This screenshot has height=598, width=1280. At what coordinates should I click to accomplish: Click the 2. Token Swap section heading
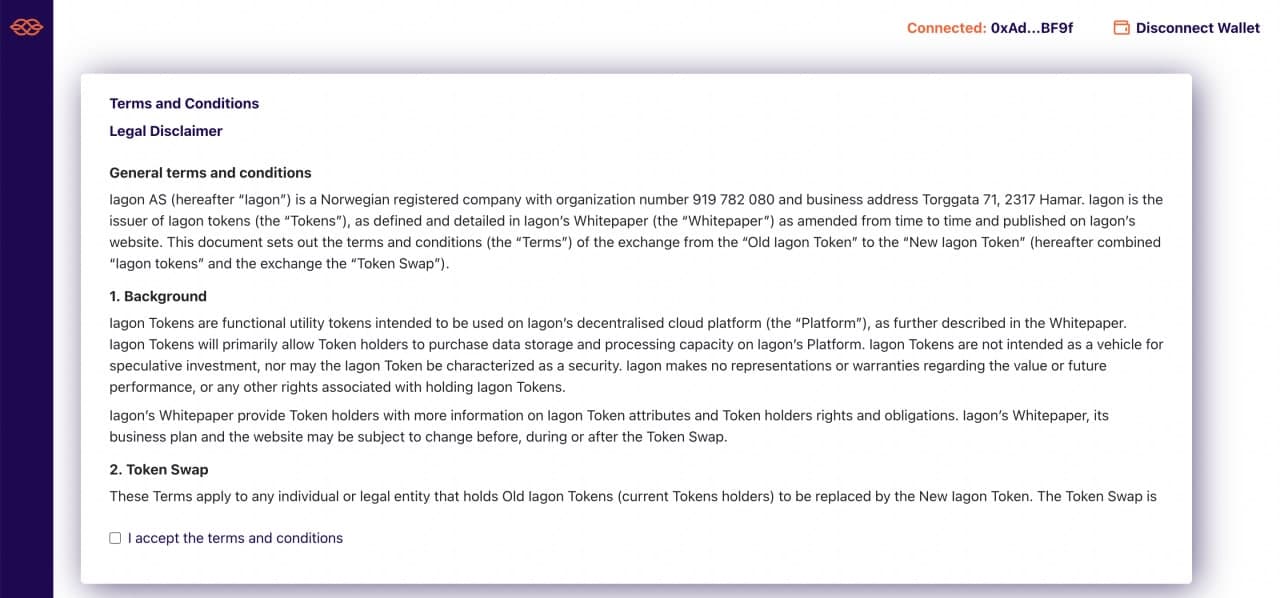[x=159, y=469]
